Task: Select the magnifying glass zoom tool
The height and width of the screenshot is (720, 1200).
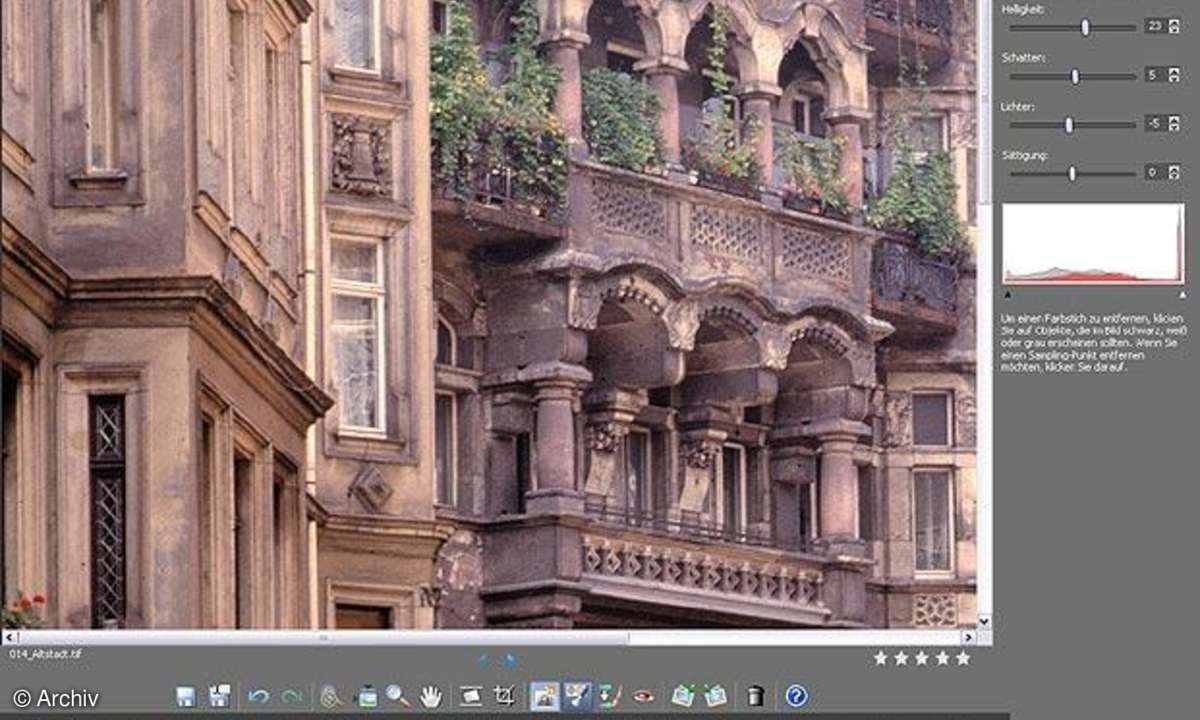Action: click(x=397, y=696)
